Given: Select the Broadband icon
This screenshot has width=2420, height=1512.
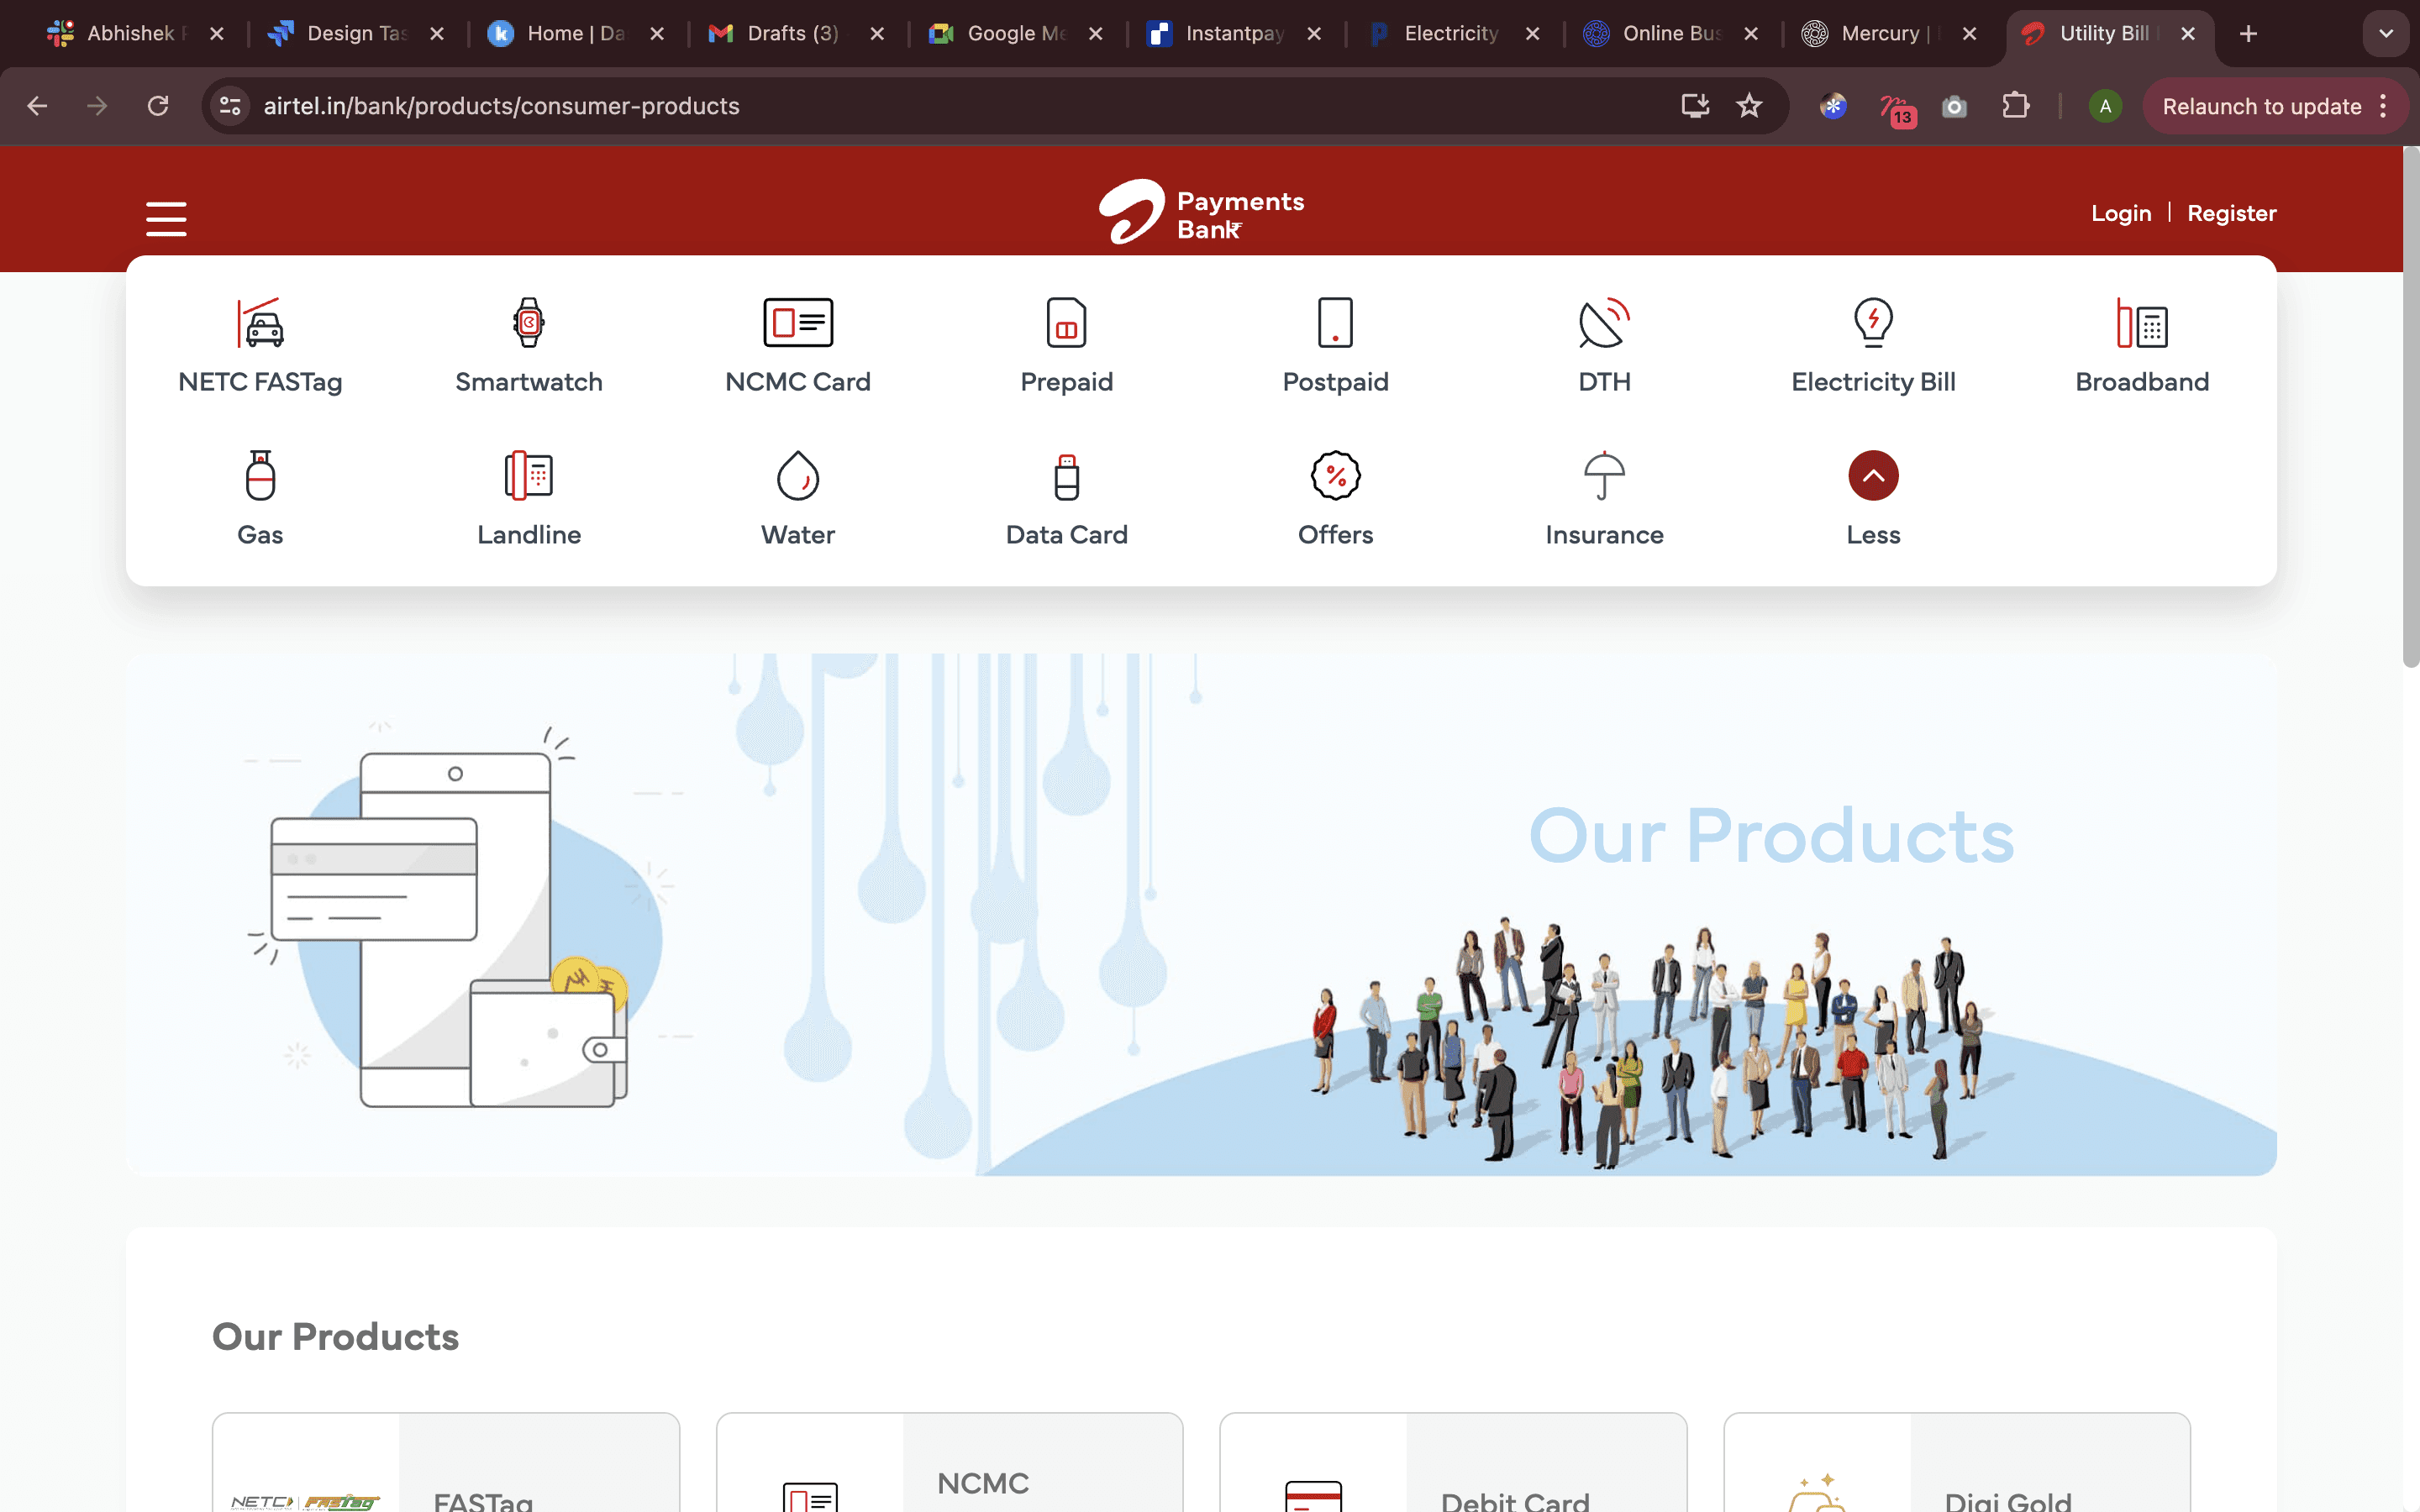Looking at the screenshot, I should tap(2141, 323).
